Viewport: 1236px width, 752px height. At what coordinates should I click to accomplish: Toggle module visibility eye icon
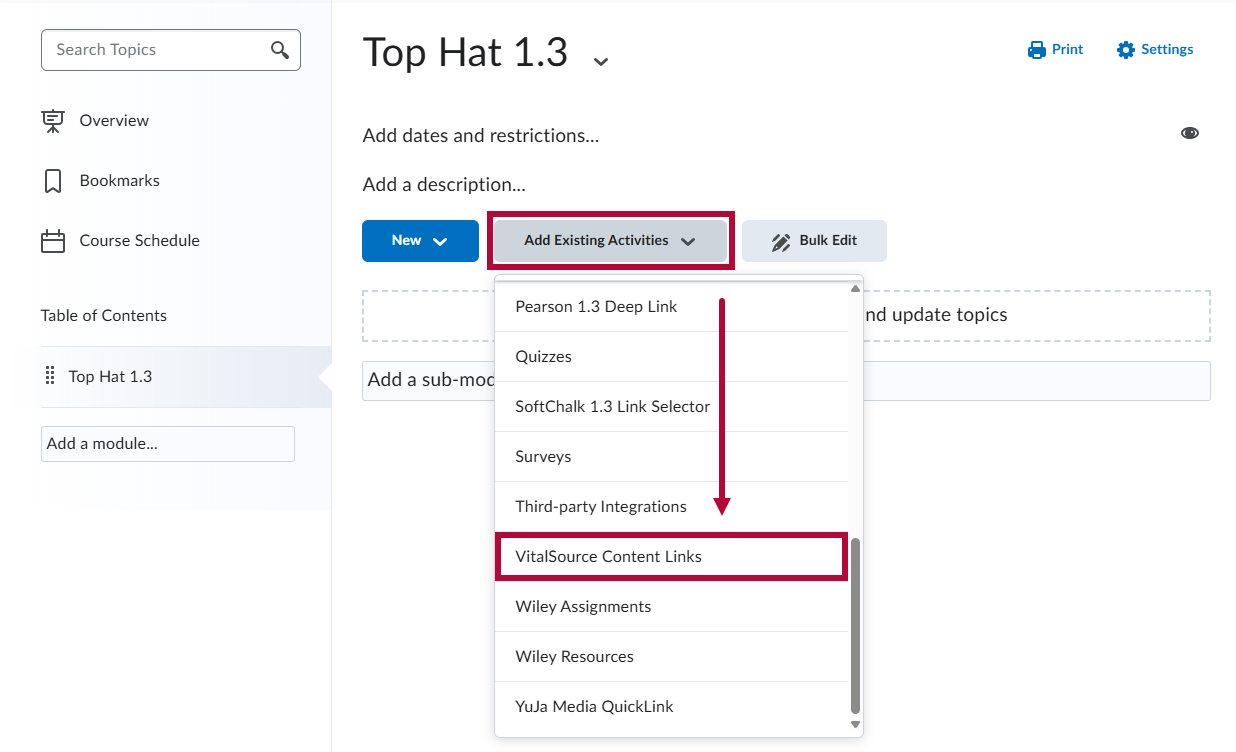click(1190, 133)
